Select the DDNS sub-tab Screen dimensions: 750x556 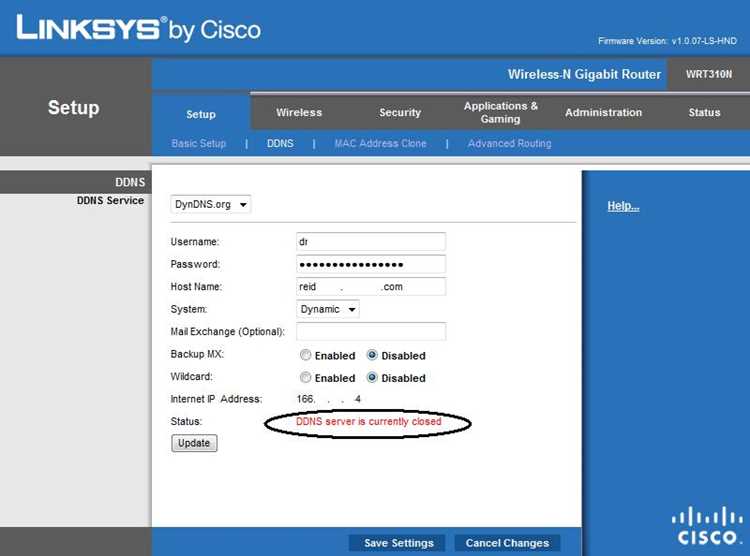pos(280,143)
